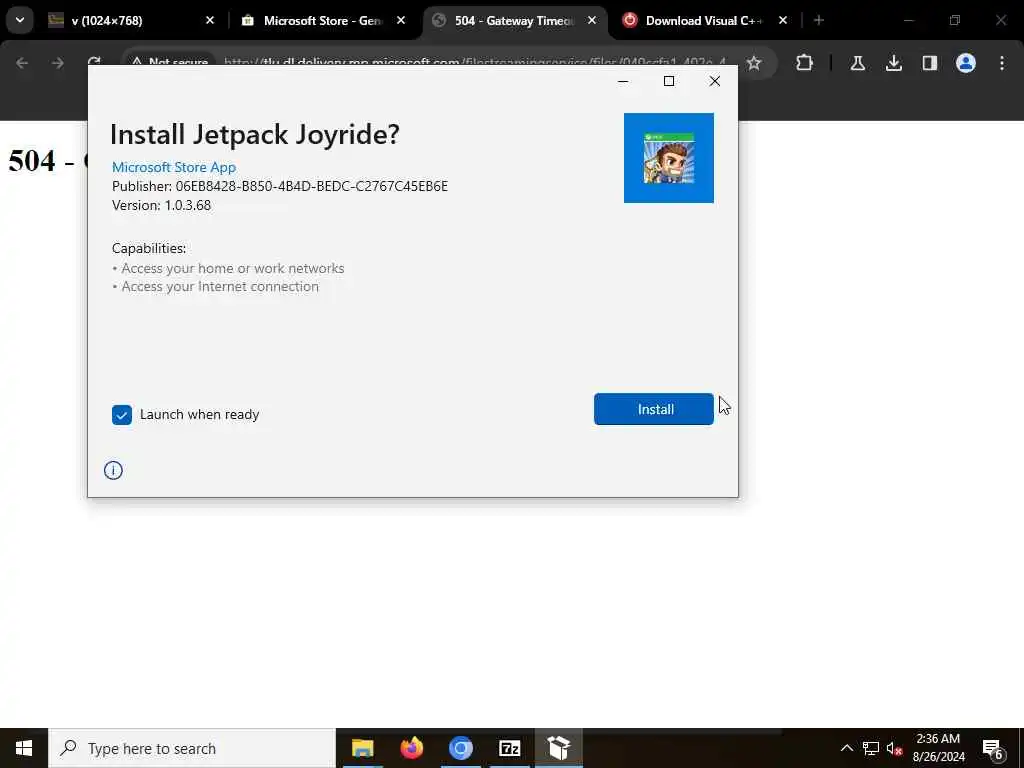Go back in Chrome
The width and height of the screenshot is (1024, 768).
(x=22, y=63)
